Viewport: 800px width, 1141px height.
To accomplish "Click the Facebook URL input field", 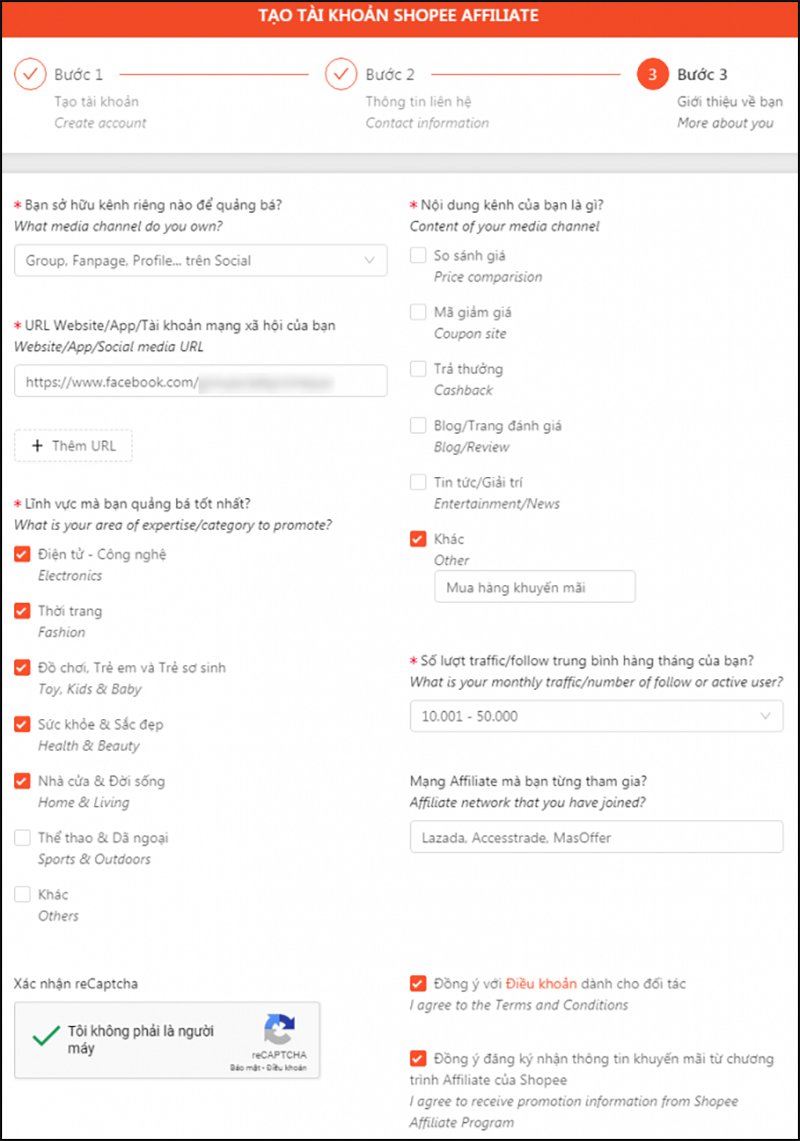I will click(201, 381).
